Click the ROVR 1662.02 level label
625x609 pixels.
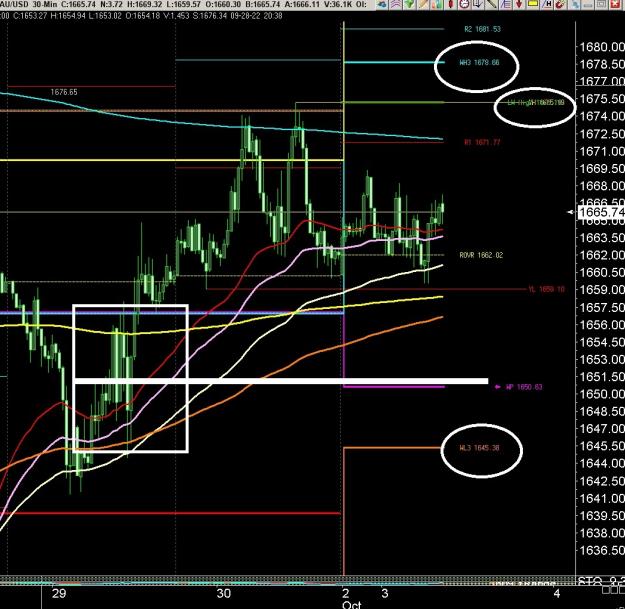coord(481,255)
